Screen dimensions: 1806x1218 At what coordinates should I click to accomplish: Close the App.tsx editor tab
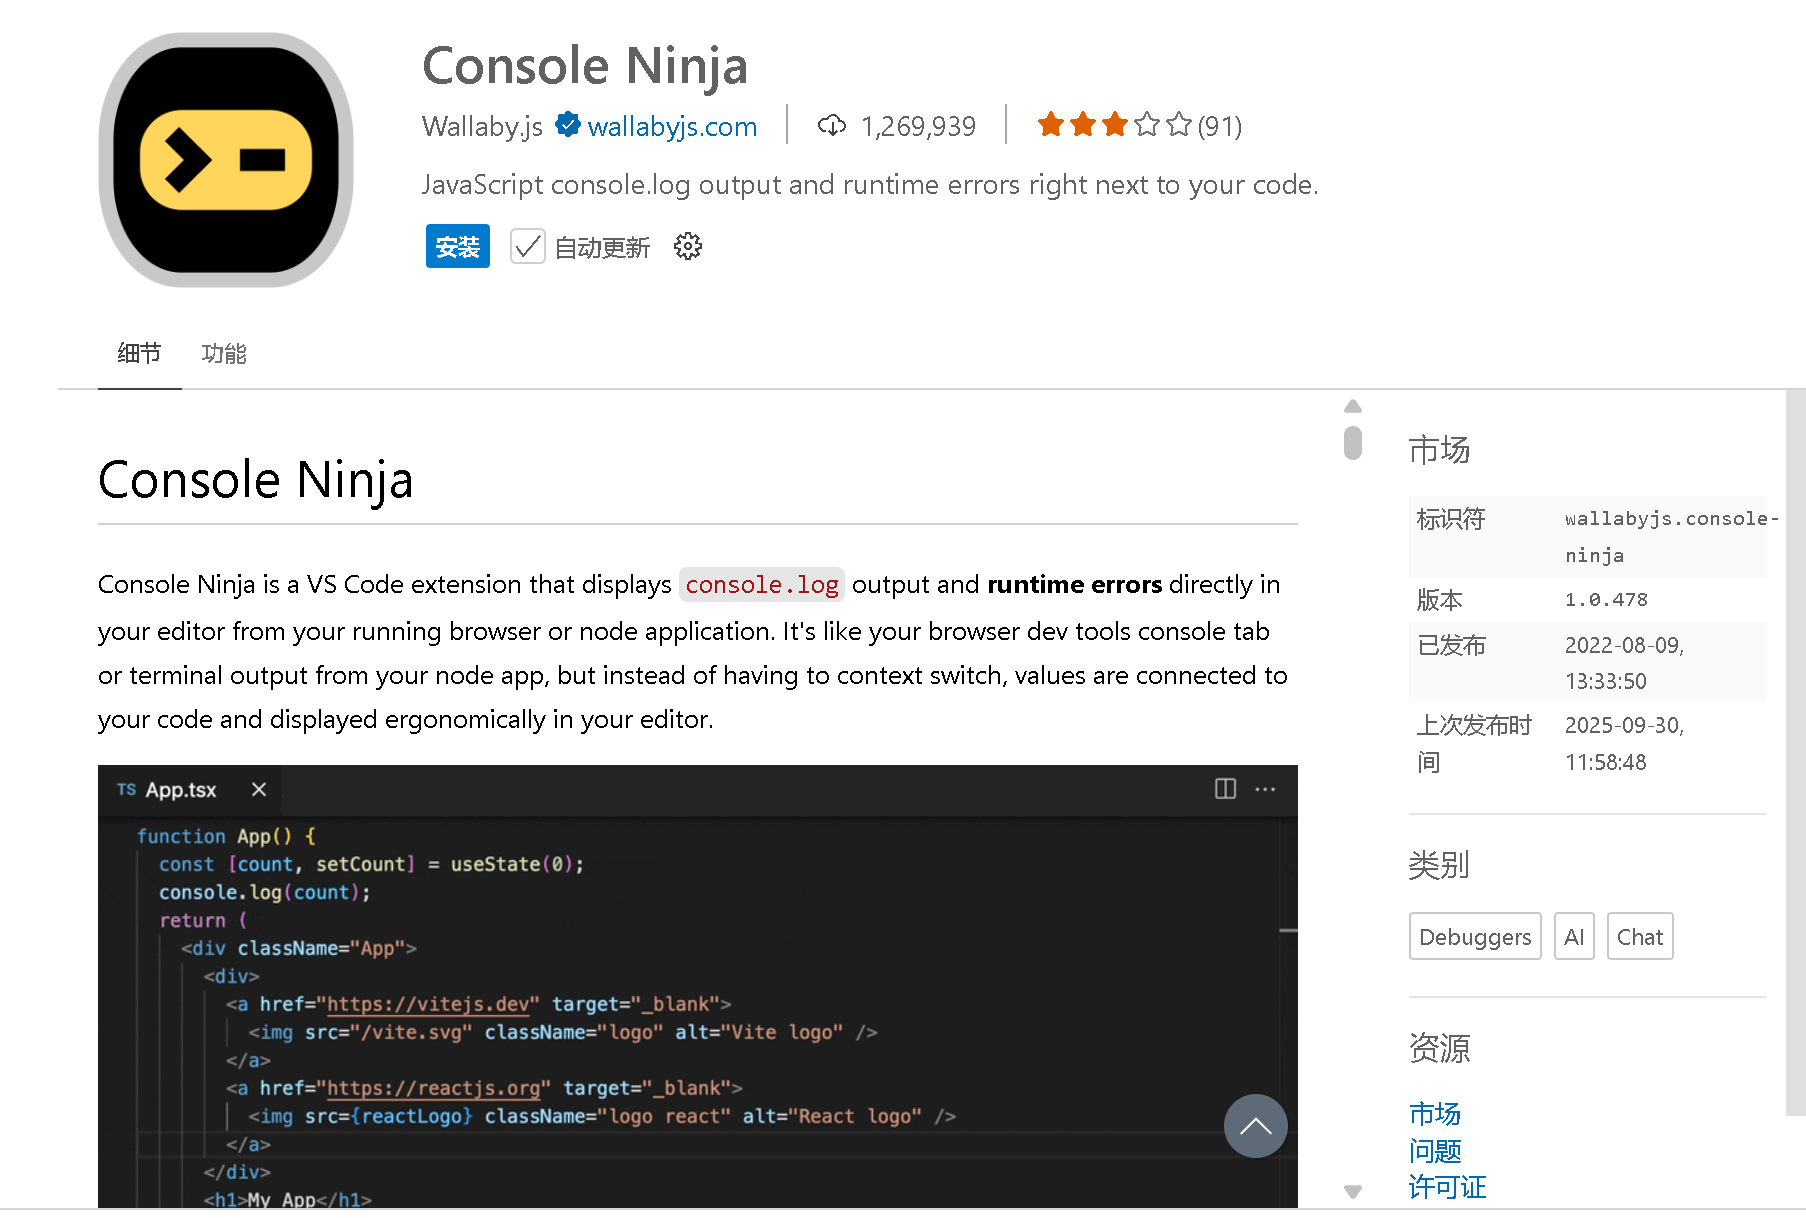(x=257, y=789)
